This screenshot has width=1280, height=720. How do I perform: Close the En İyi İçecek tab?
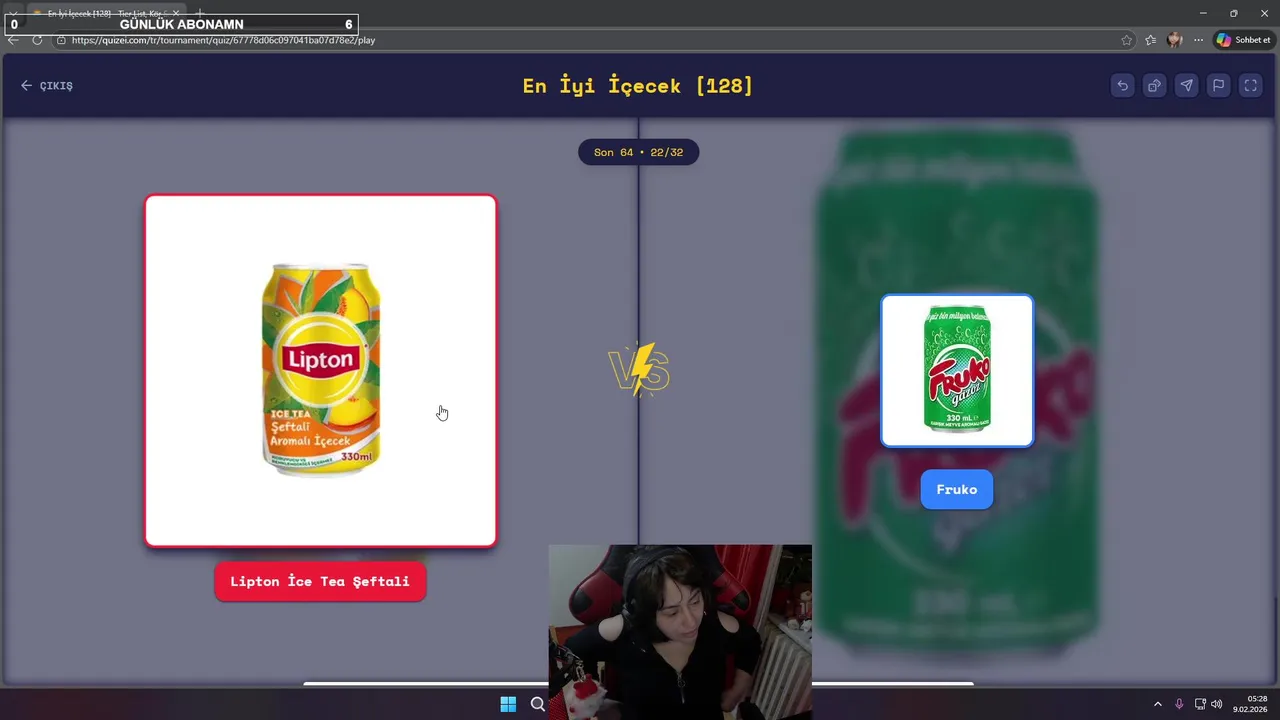point(176,14)
